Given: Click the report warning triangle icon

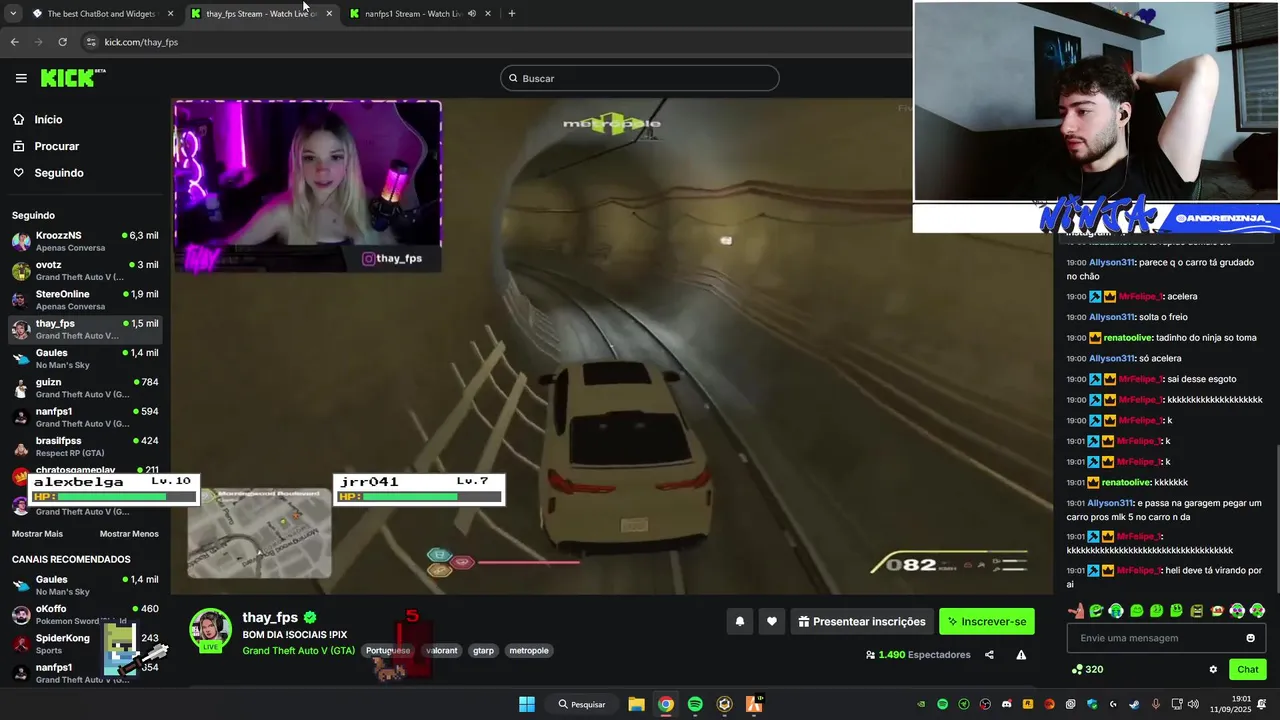Looking at the screenshot, I should [1021, 655].
